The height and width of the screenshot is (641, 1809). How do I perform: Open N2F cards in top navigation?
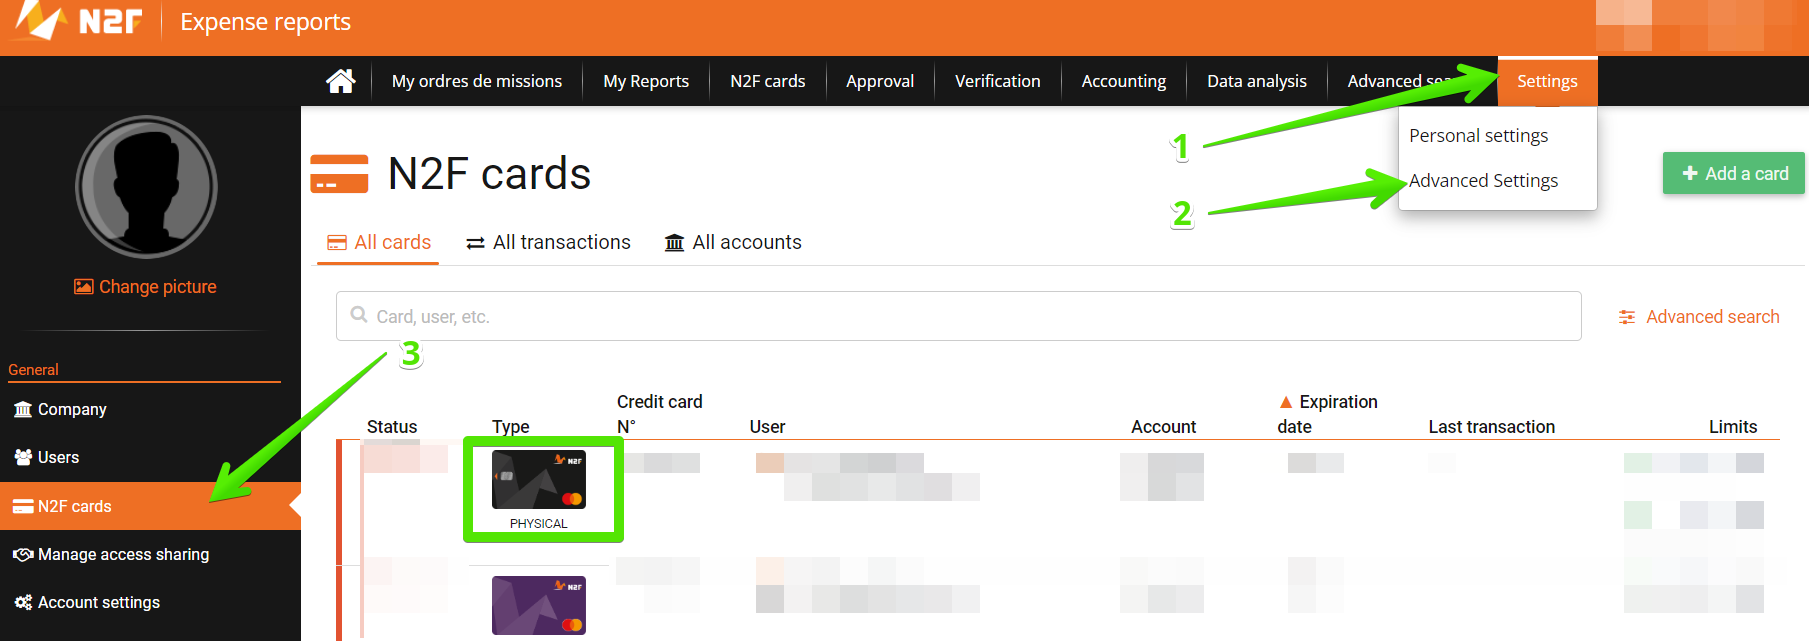click(768, 81)
